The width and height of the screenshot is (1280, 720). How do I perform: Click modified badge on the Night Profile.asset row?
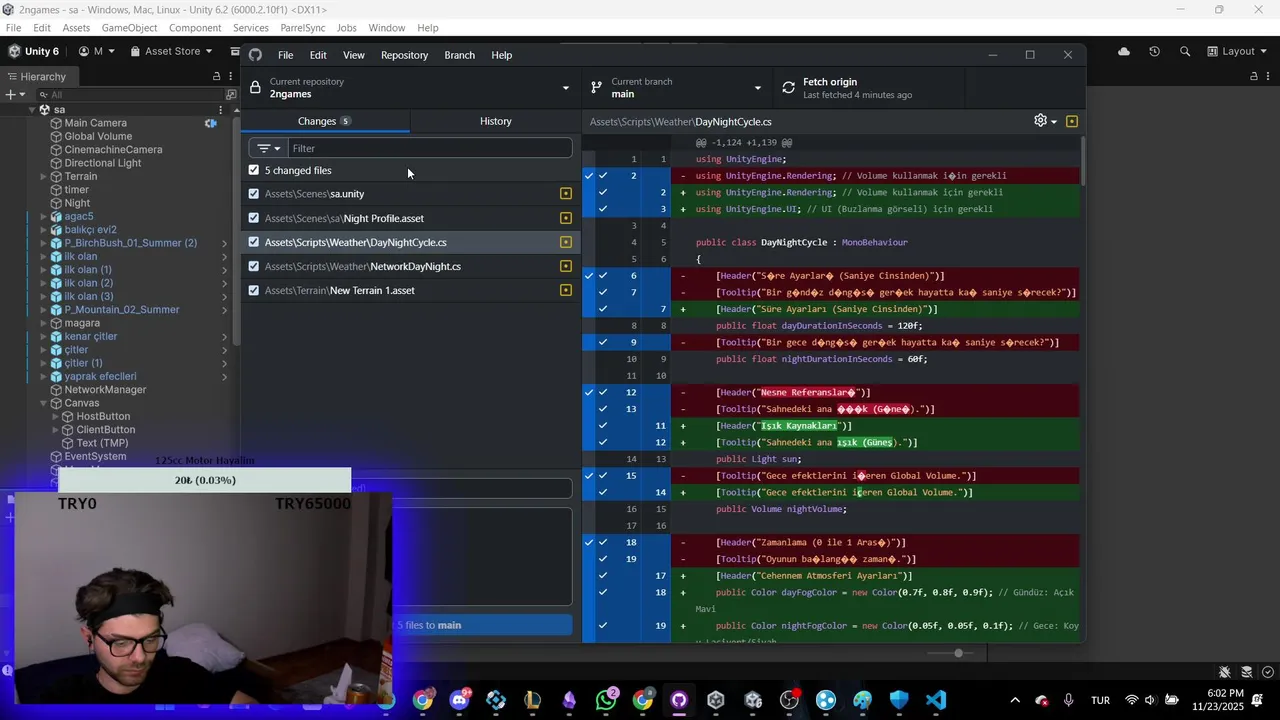click(x=566, y=218)
